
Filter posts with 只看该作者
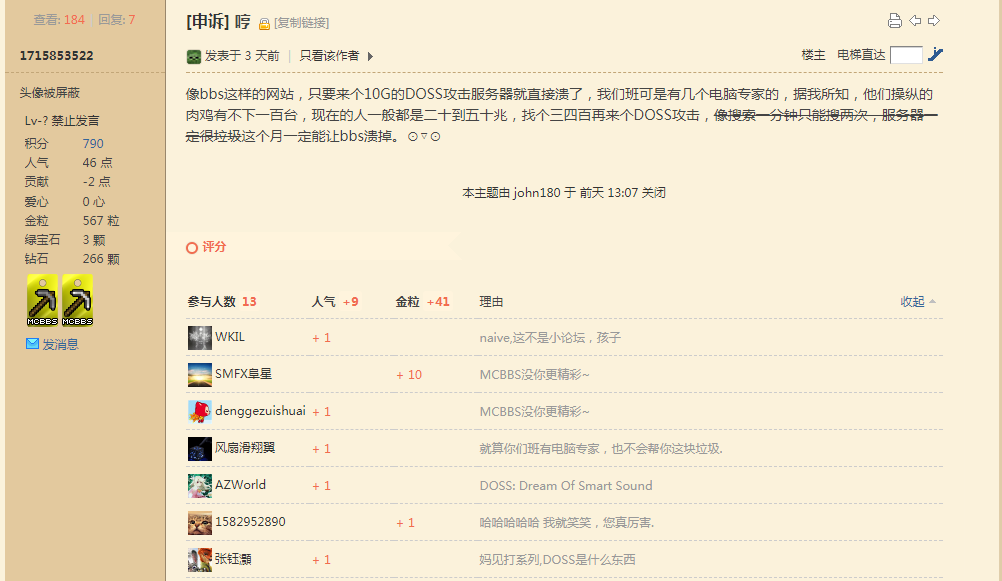coord(329,56)
